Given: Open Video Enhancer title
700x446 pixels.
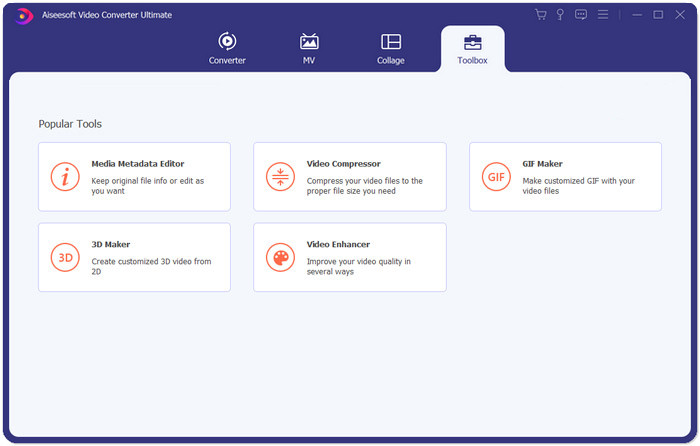Looking at the screenshot, I should point(338,244).
